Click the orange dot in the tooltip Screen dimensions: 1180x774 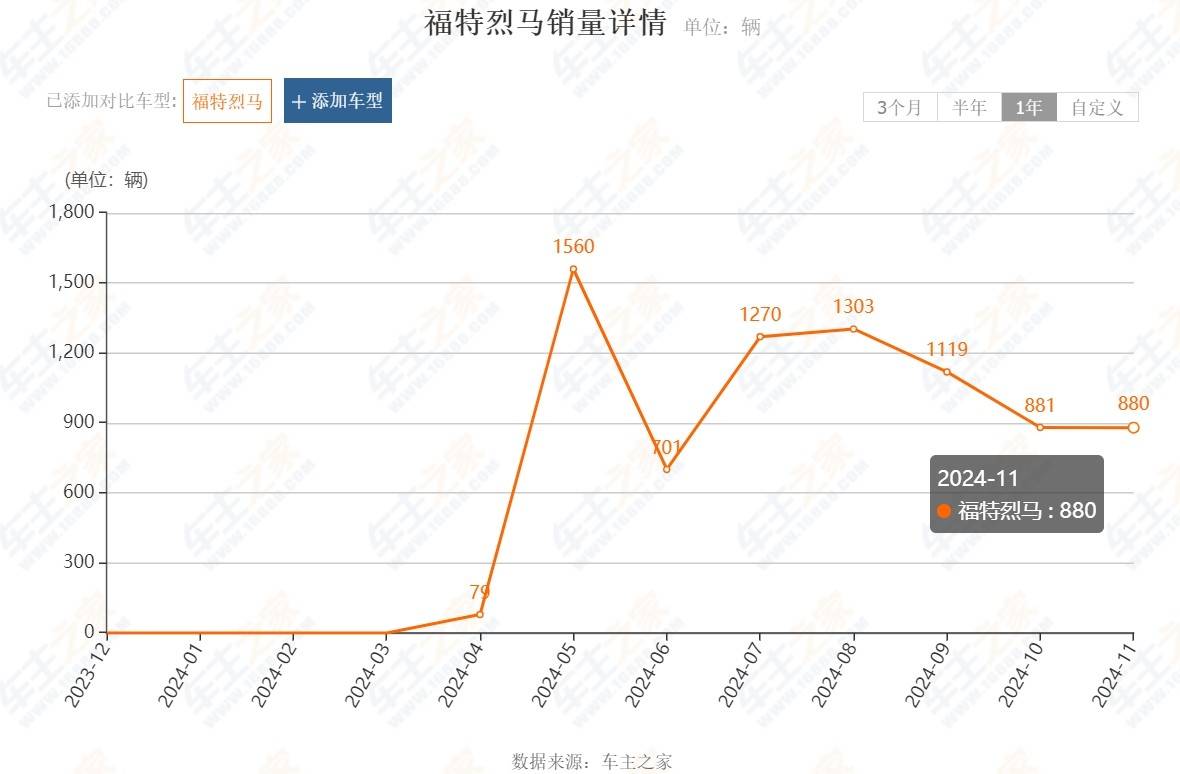point(944,511)
